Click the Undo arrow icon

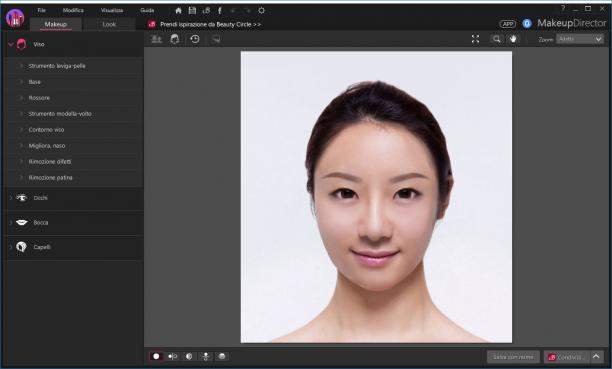coord(233,11)
